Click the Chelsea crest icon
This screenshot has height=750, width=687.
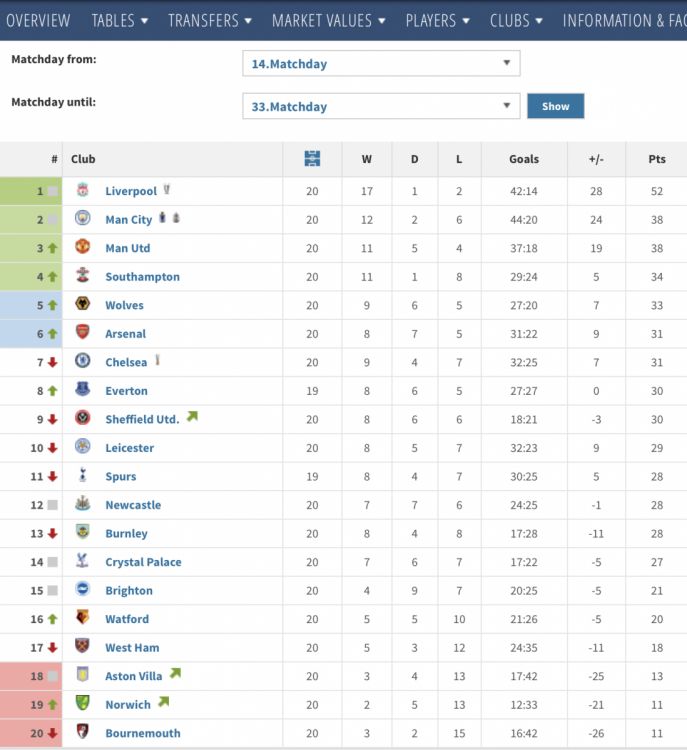[x=83, y=362]
